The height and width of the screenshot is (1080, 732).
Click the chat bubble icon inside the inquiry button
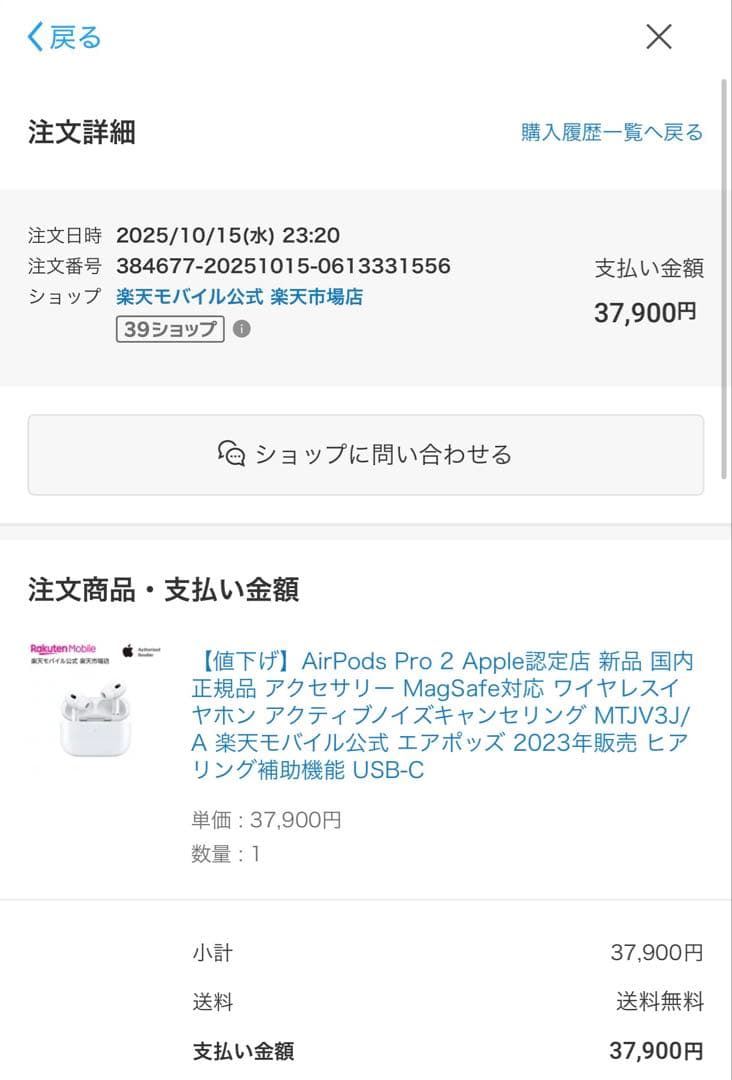(234, 453)
